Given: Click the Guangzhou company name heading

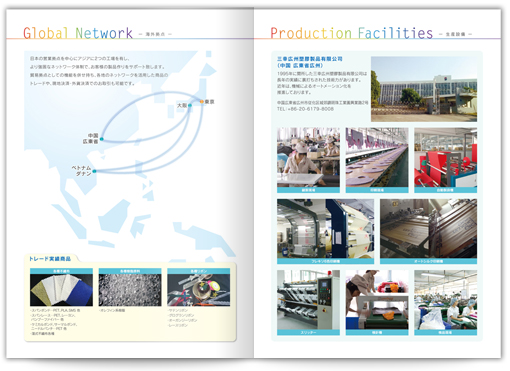Looking at the screenshot, I should point(310,62).
